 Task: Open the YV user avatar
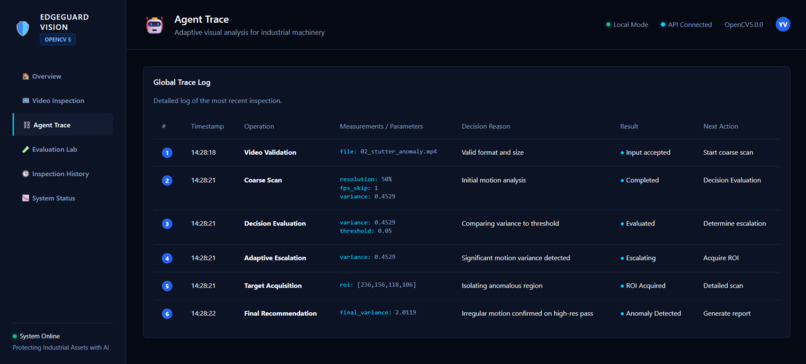[x=783, y=24]
